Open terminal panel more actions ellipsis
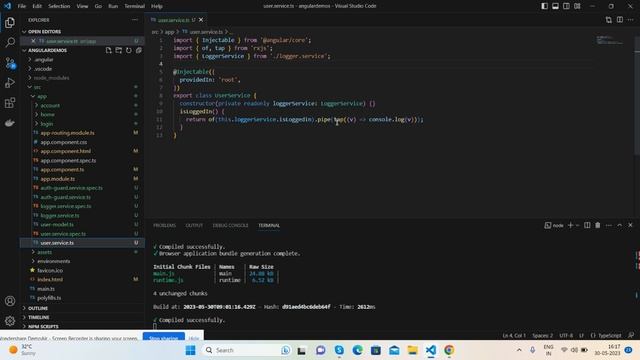 point(609,225)
